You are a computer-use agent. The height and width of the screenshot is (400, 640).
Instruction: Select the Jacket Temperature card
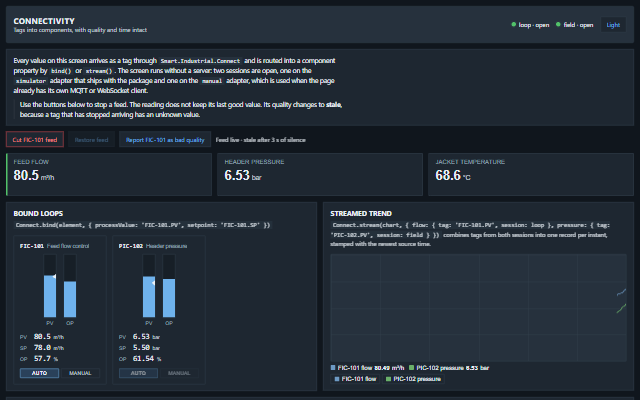pyautogui.click(x=531, y=174)
